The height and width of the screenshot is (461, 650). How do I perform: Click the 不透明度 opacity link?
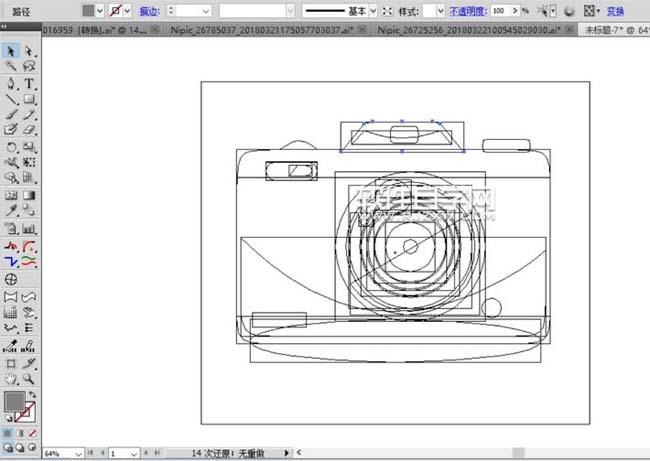[467, 11]
